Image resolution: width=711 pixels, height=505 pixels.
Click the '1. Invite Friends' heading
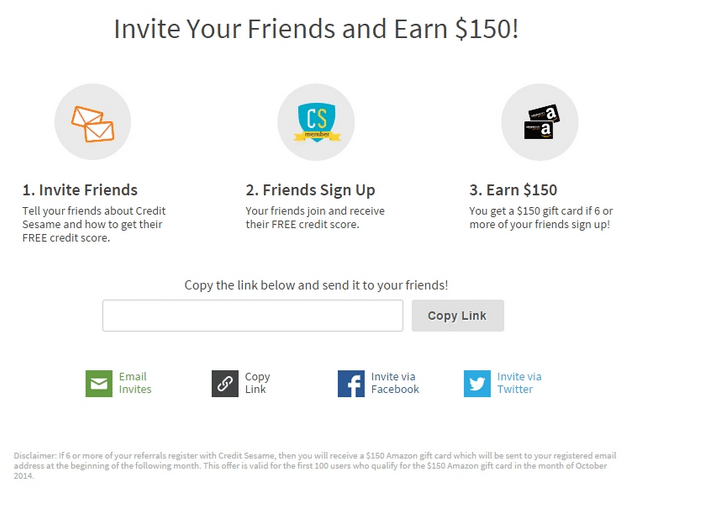click(x=80, y=190)
